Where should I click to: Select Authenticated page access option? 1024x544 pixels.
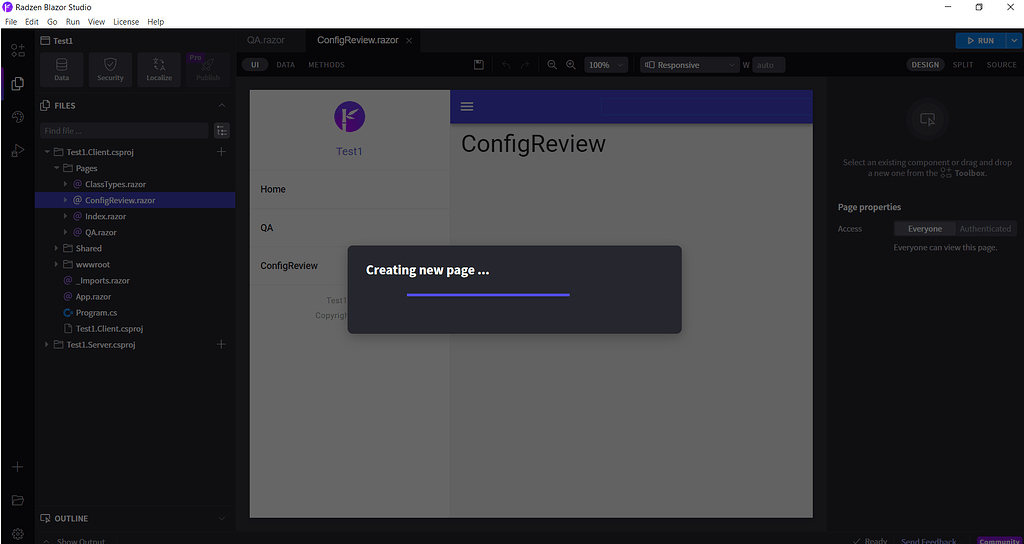point(985,229)
